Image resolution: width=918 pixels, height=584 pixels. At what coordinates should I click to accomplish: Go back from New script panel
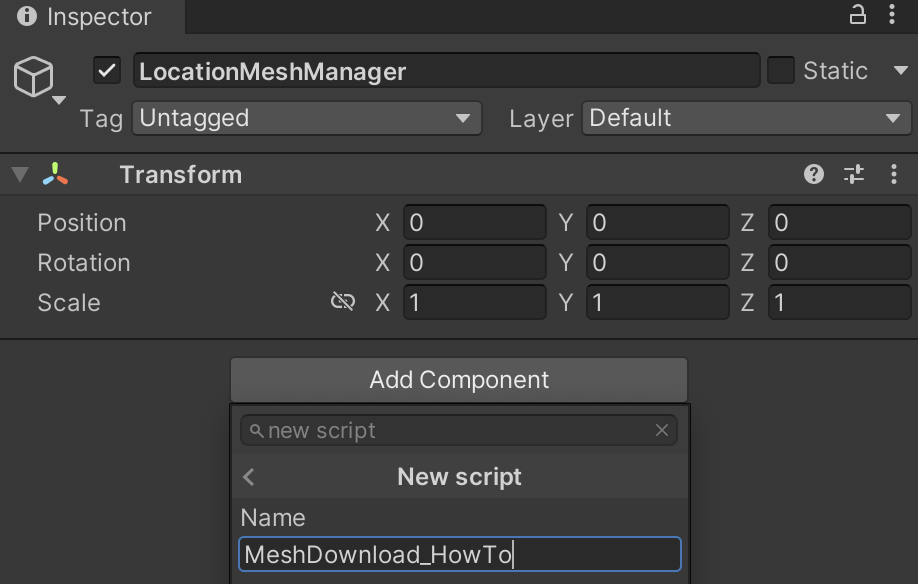[x=249, y=477]
